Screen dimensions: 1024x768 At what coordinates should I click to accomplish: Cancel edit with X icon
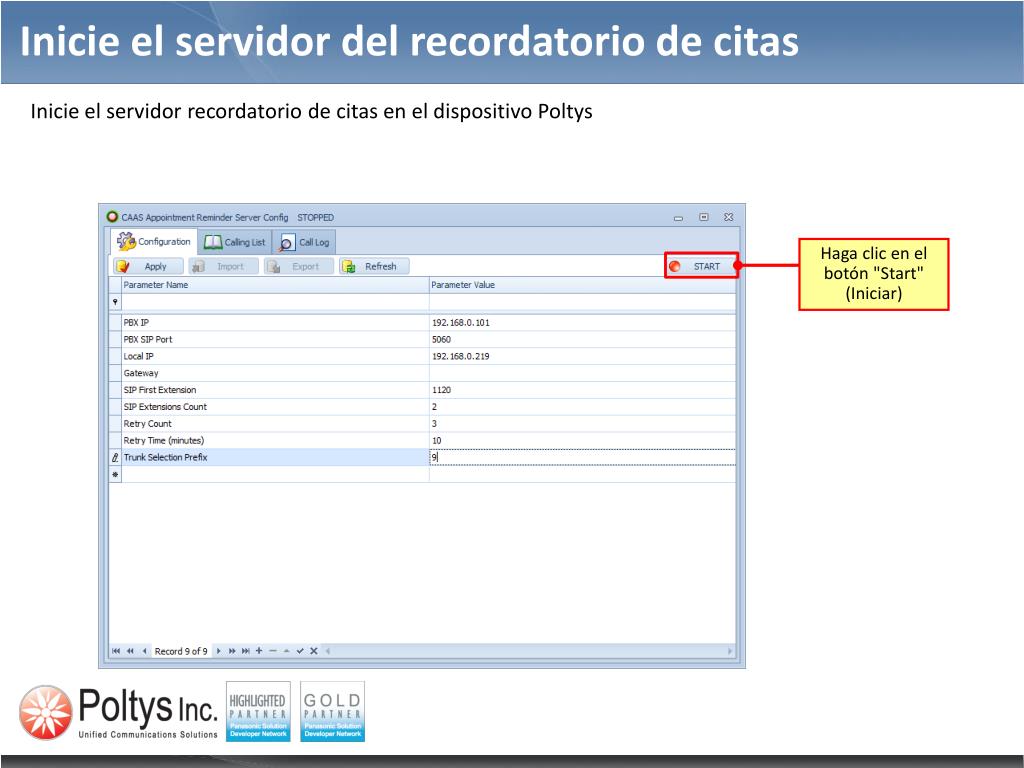point(314,651)
